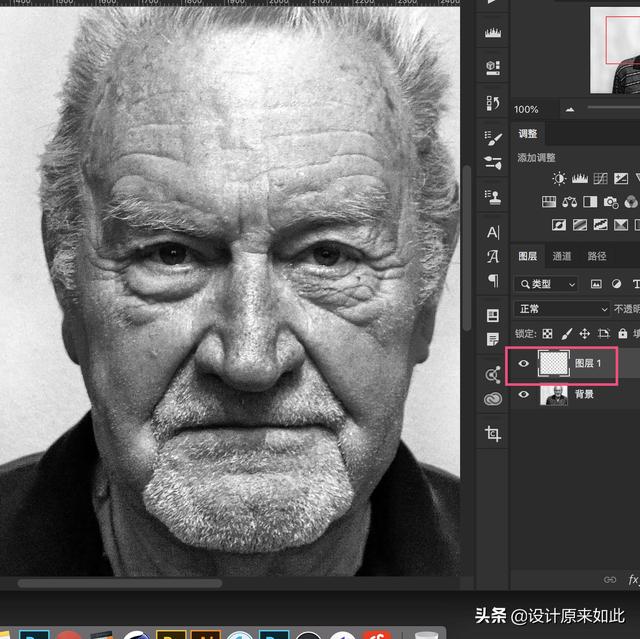This screenshot has height=639, width=640.
Task: Add a Hue/Saturation adjustment layer
Action: pos(549,202)
